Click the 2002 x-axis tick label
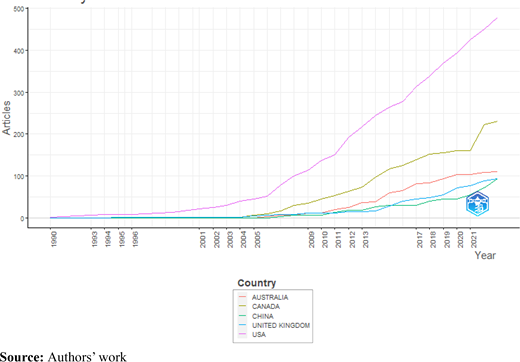Viewport: 520px width, 362px height. (217, 239)
